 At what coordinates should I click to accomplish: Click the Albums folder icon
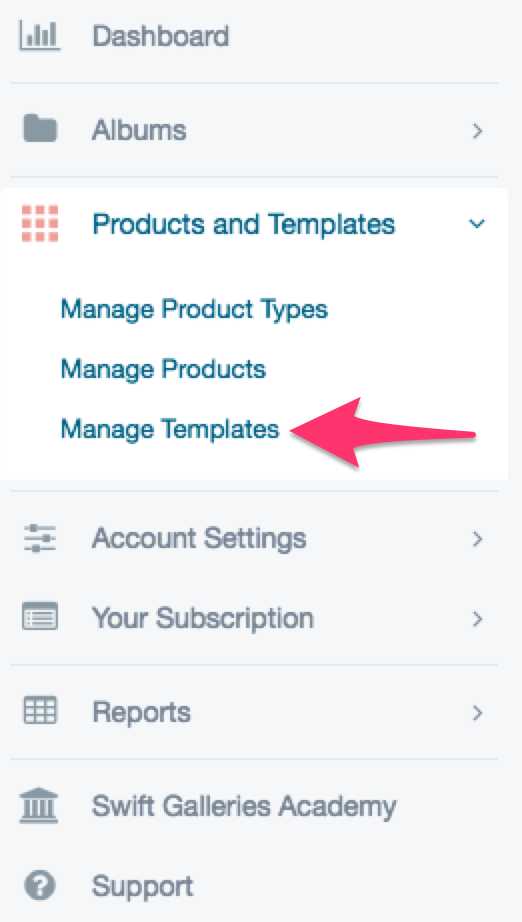(x=39, y=129)
